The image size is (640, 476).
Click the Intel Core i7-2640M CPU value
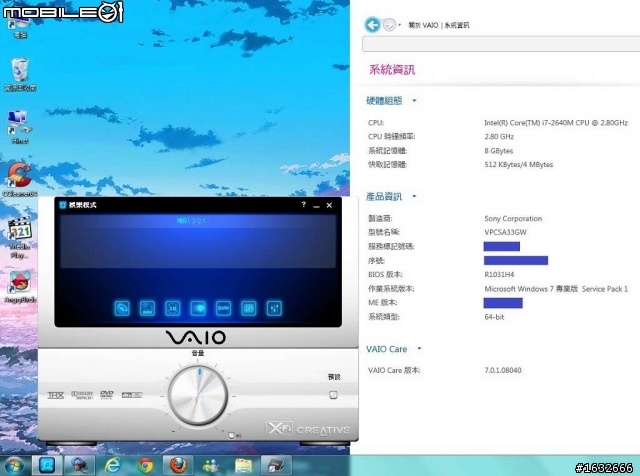(x=556, y=122)
